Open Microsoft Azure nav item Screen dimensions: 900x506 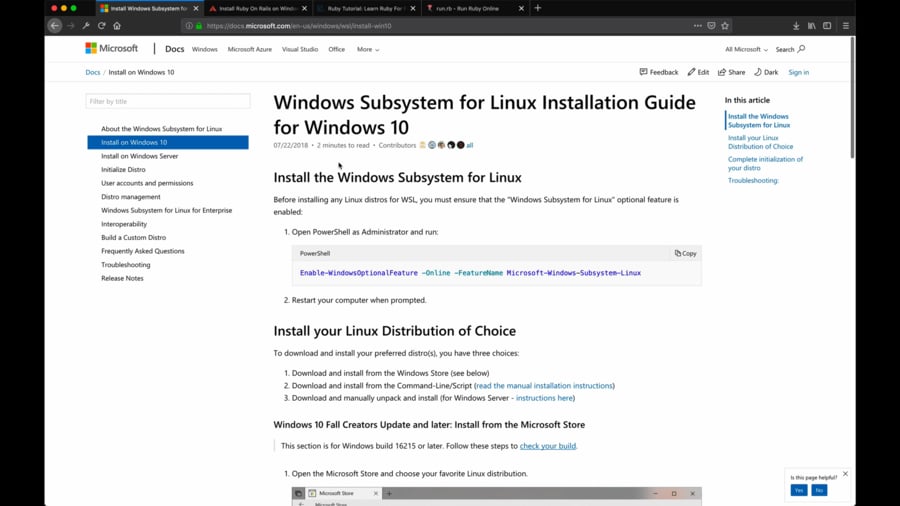coord(250,49)
